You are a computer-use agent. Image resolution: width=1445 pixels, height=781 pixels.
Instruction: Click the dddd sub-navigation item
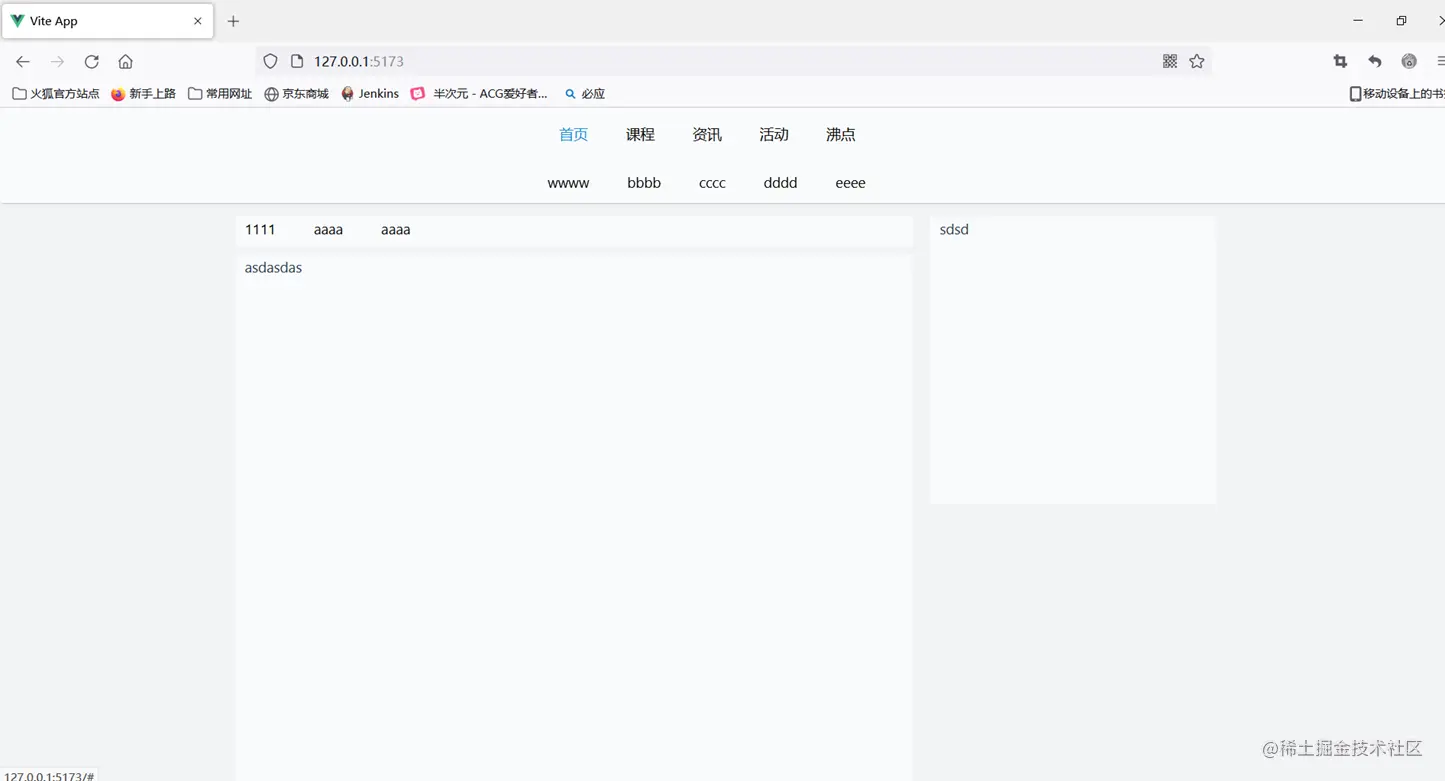780,183
